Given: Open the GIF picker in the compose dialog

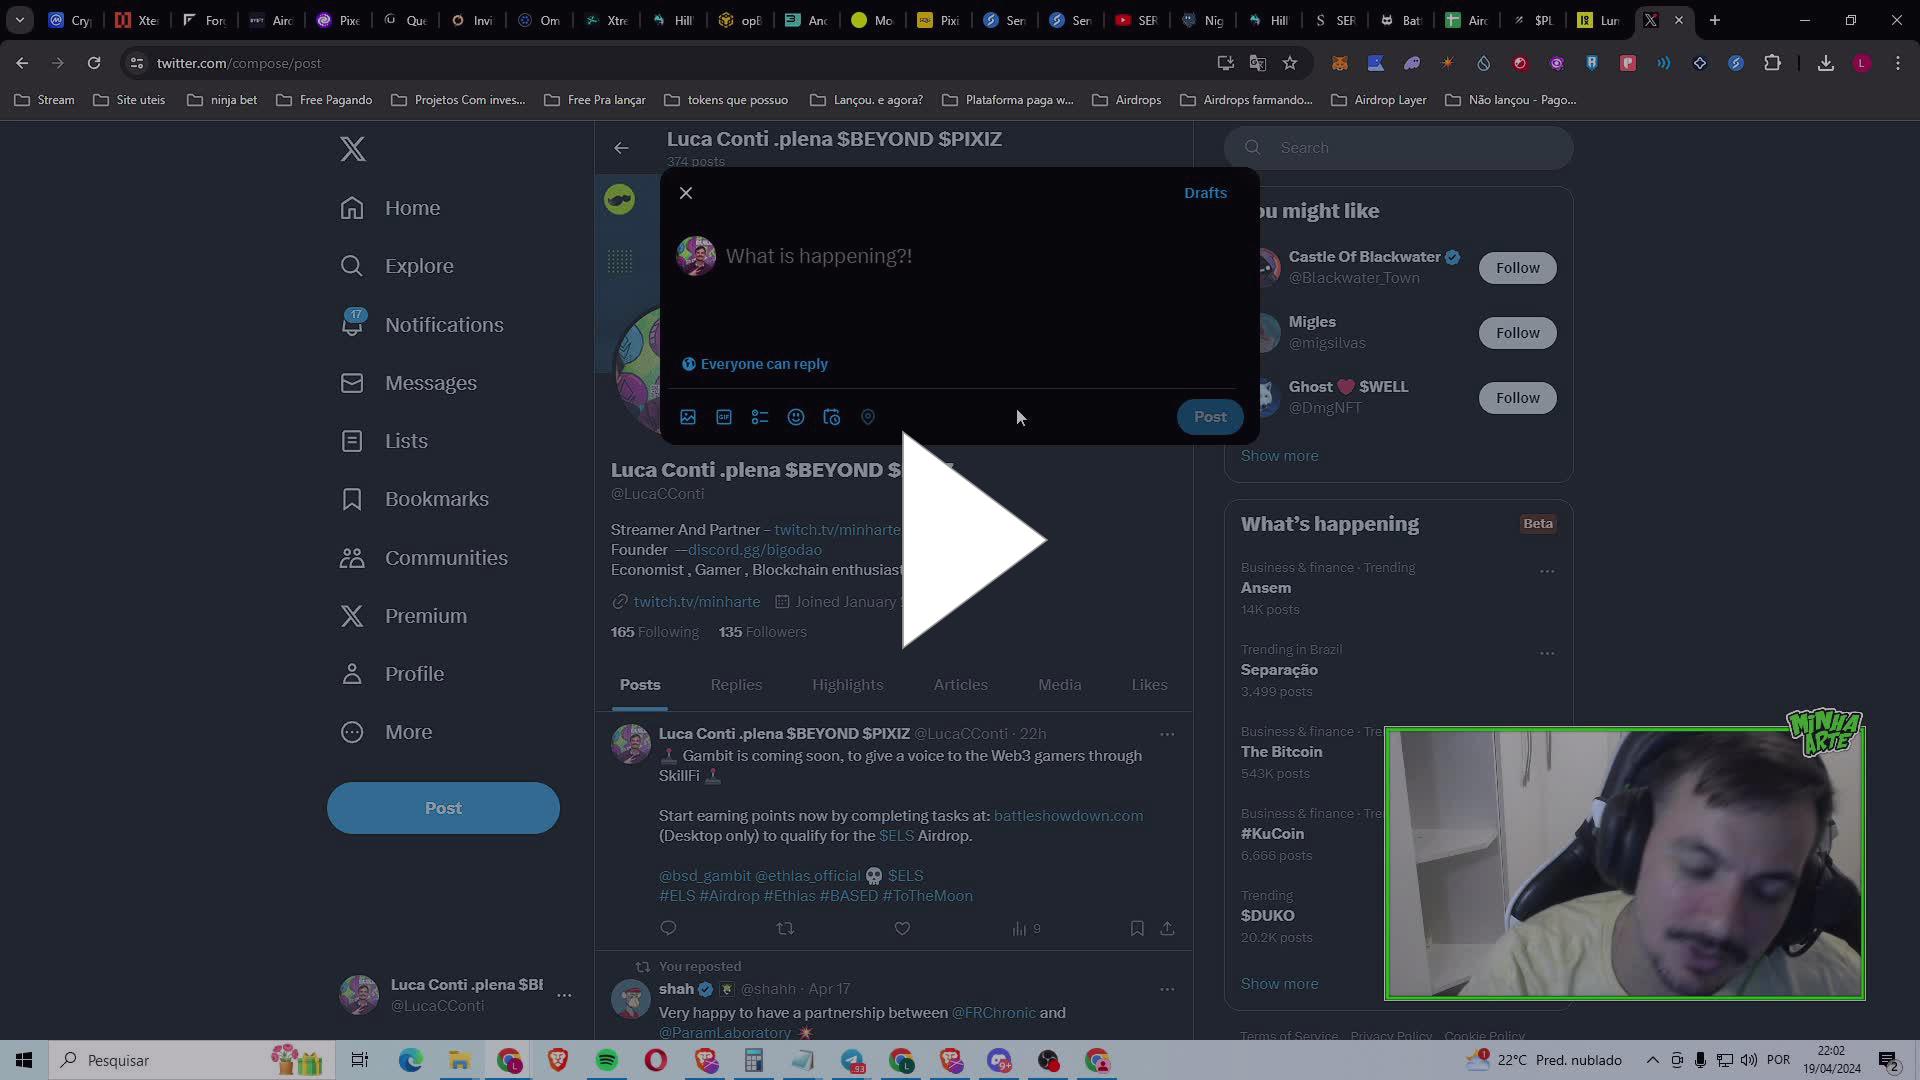Looking at the screenshot, I should point(724,417).
